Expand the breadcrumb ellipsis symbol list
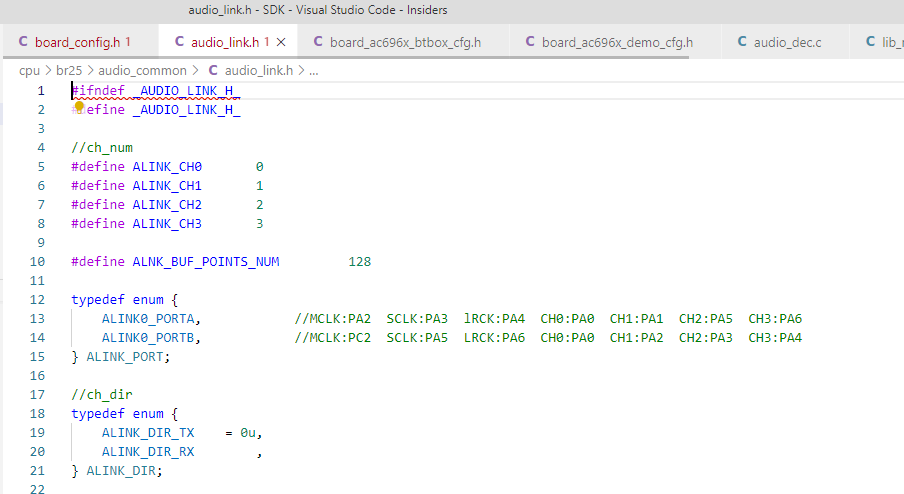Image resolution: width=904 pixels, height=494 pixels. click(314, 71)
